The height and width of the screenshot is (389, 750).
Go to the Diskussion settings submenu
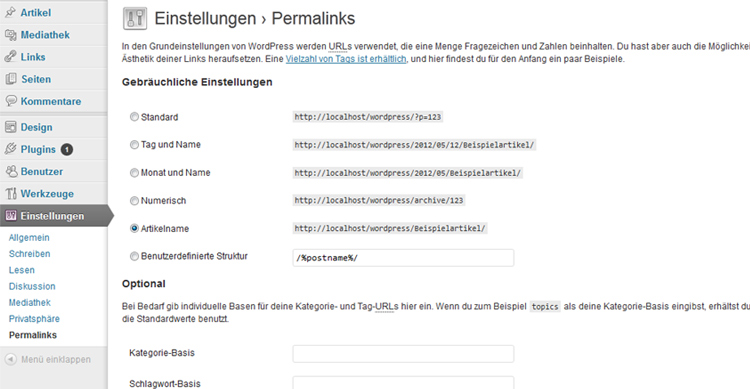pyautogui.click(x=32, y=286)
